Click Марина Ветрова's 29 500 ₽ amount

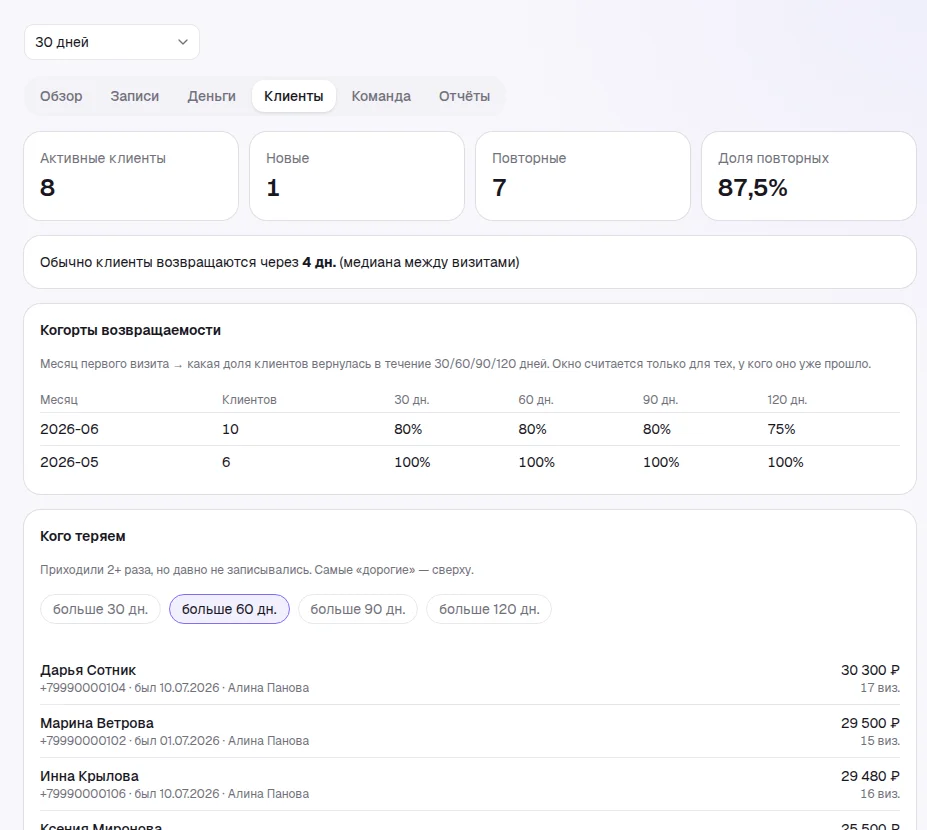coord(870,723)
